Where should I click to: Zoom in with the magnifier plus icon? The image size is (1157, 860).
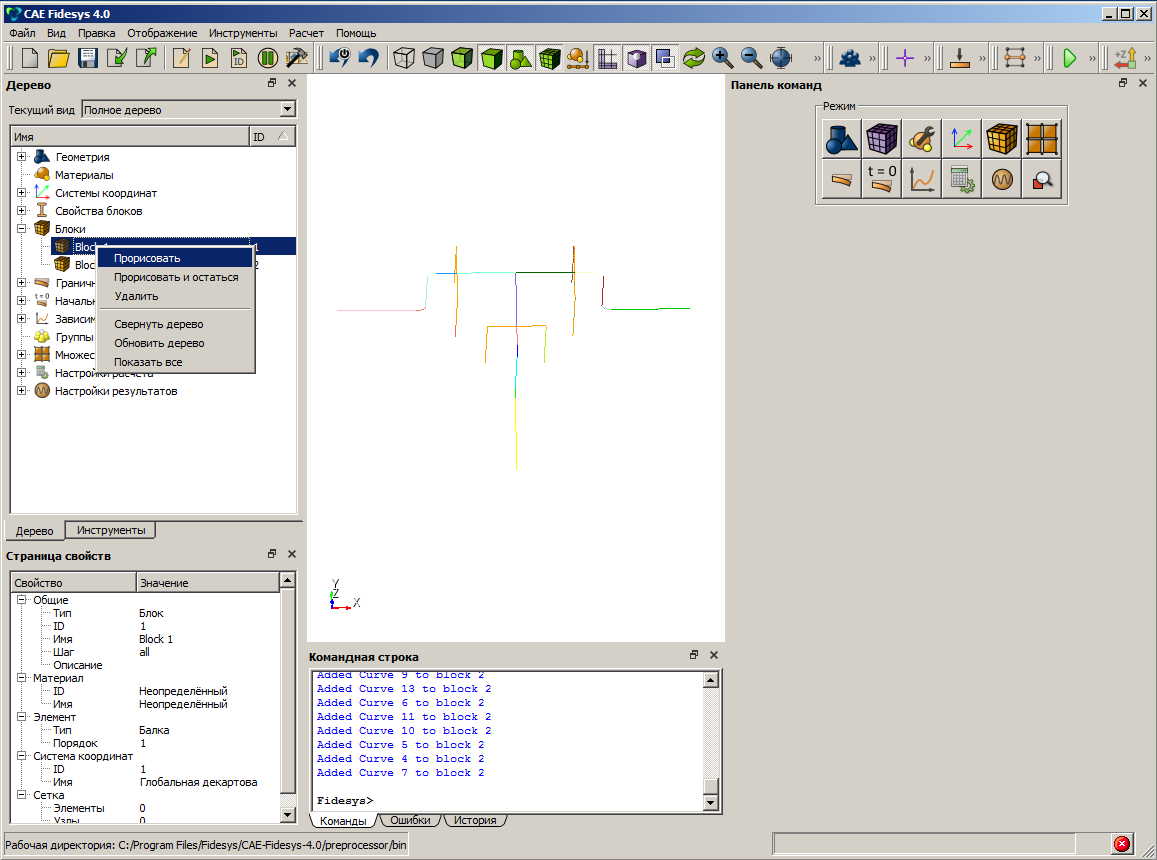click(722, 58)
